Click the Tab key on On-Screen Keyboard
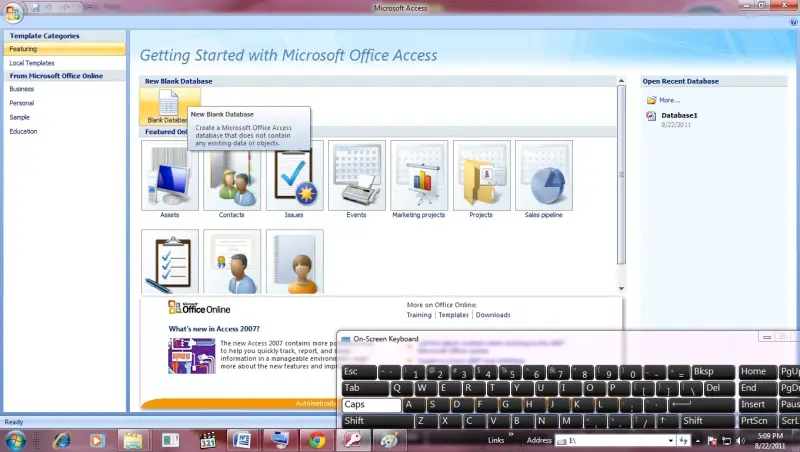Screen dimensions: 800x452 pyautogui.click(x=365, y=388)
